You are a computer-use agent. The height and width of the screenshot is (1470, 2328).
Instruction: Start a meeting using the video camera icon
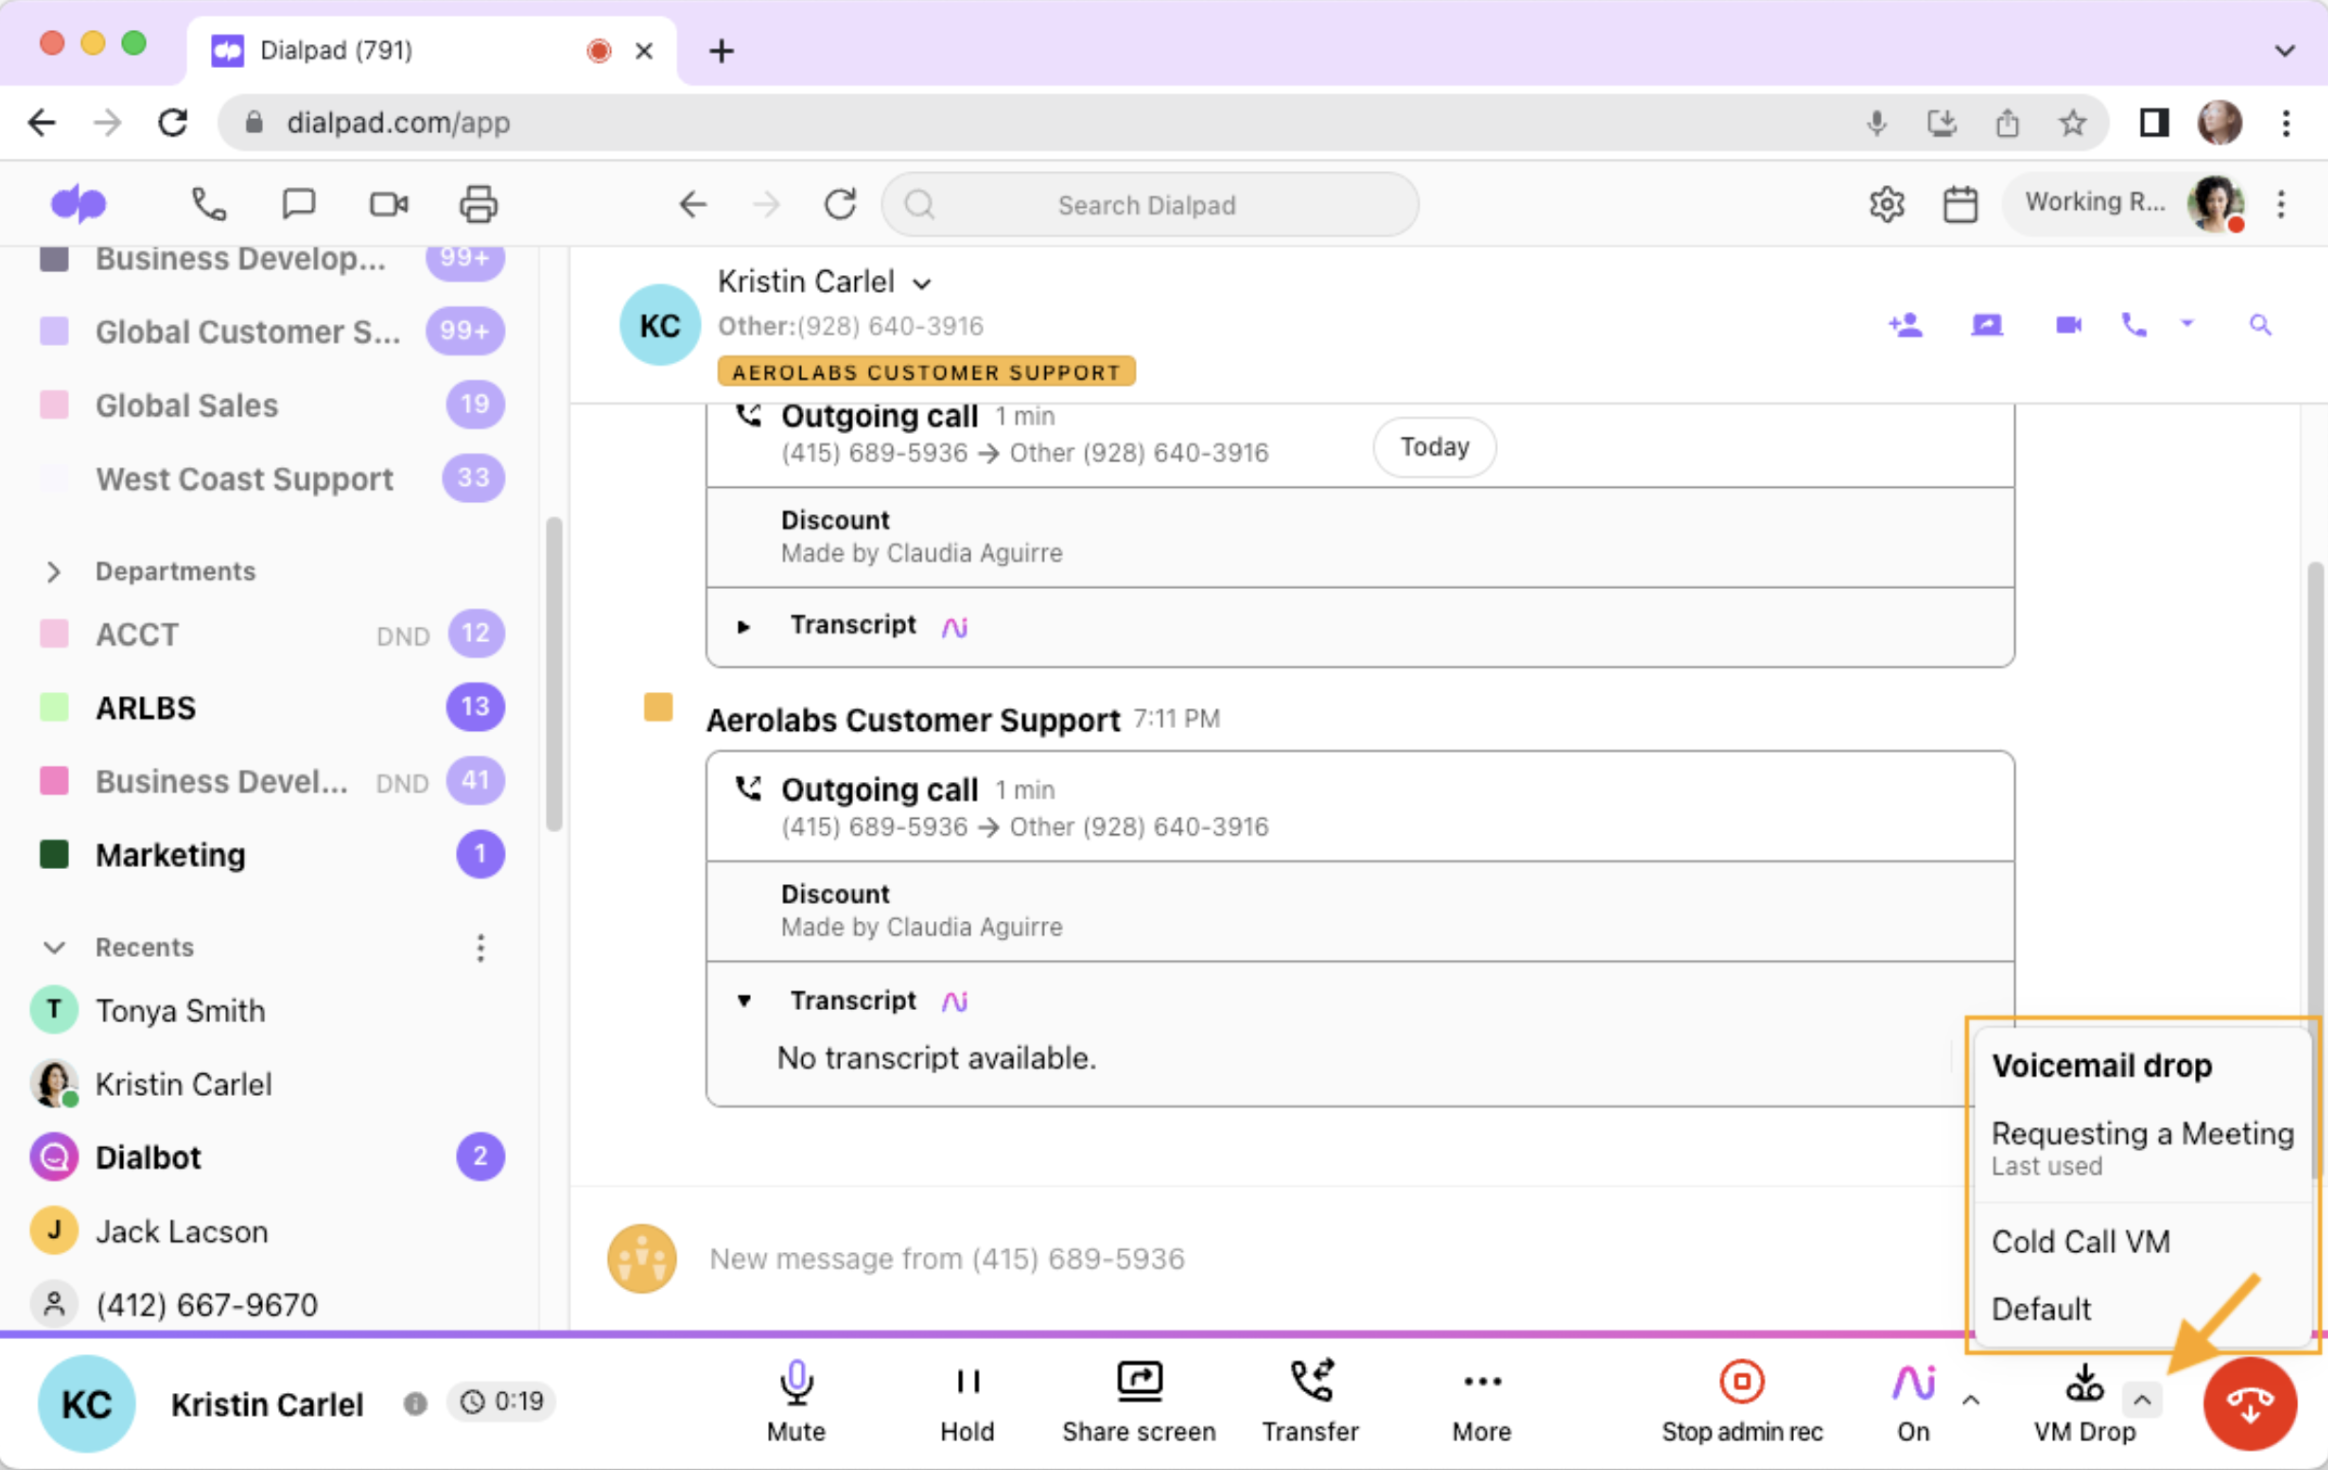click(386, 204)
